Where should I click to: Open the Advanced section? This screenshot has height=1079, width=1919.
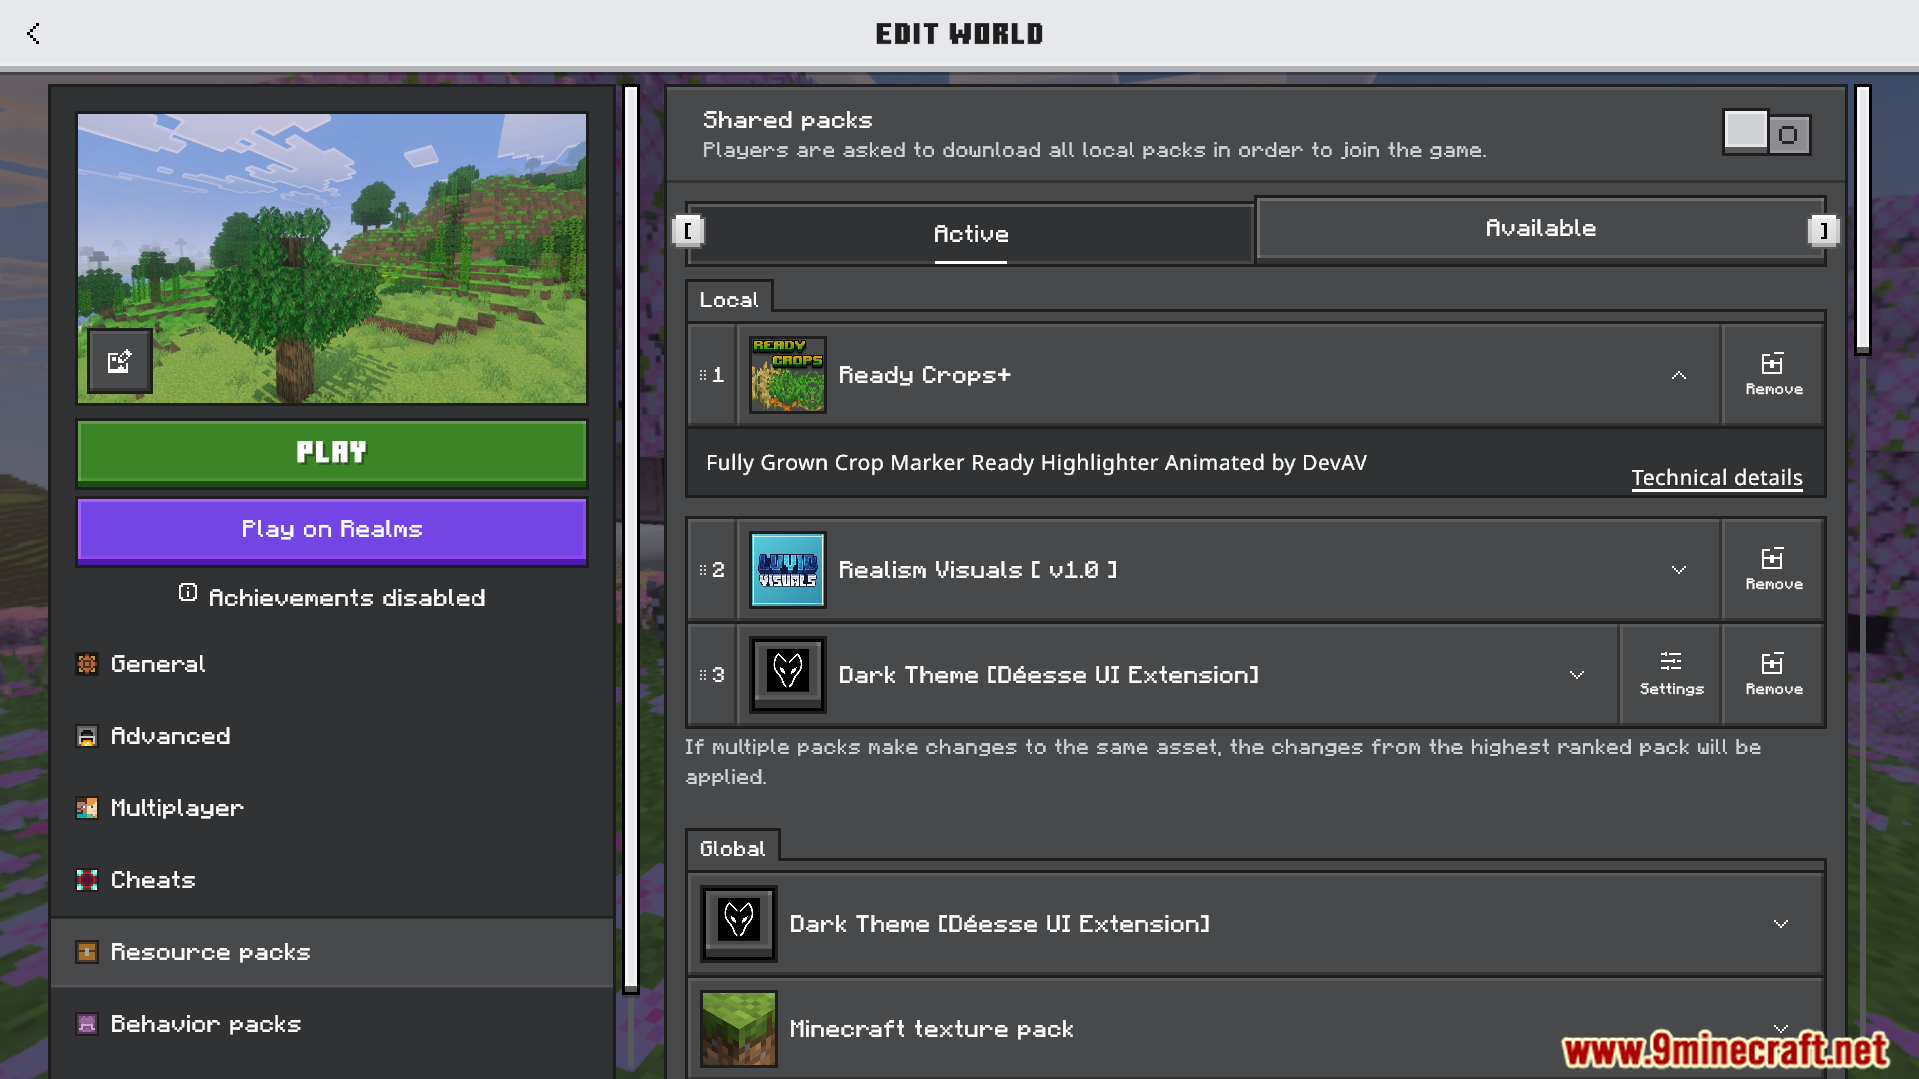point(332,736)
